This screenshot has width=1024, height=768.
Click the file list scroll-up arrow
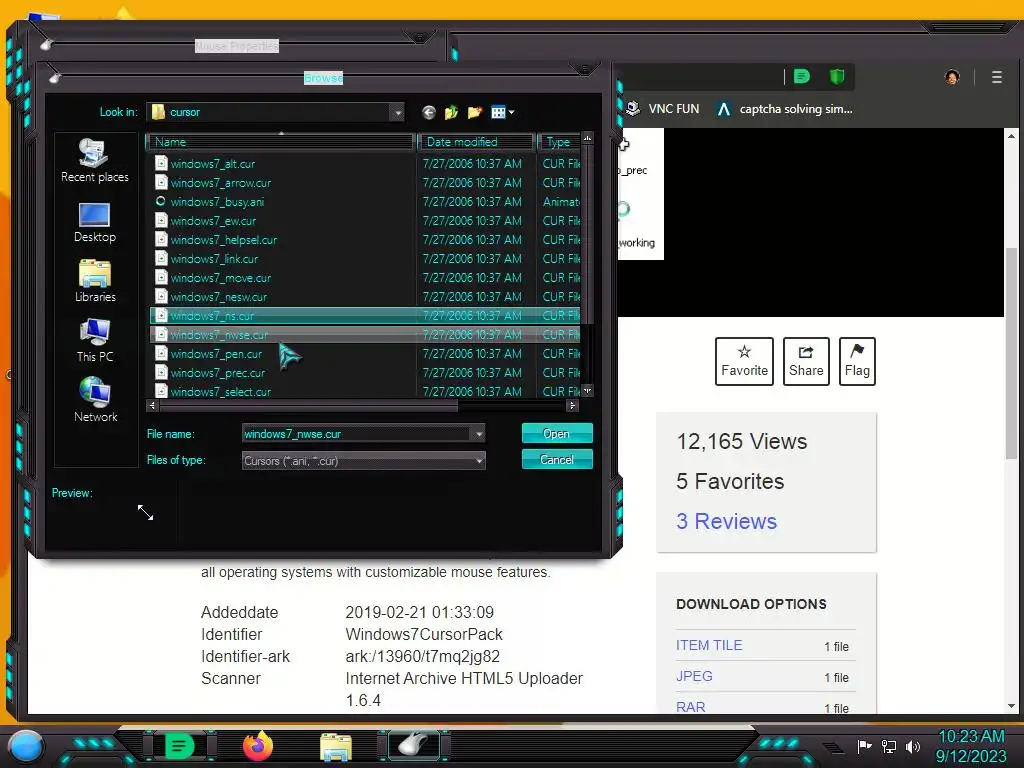(x=588, y=138)
